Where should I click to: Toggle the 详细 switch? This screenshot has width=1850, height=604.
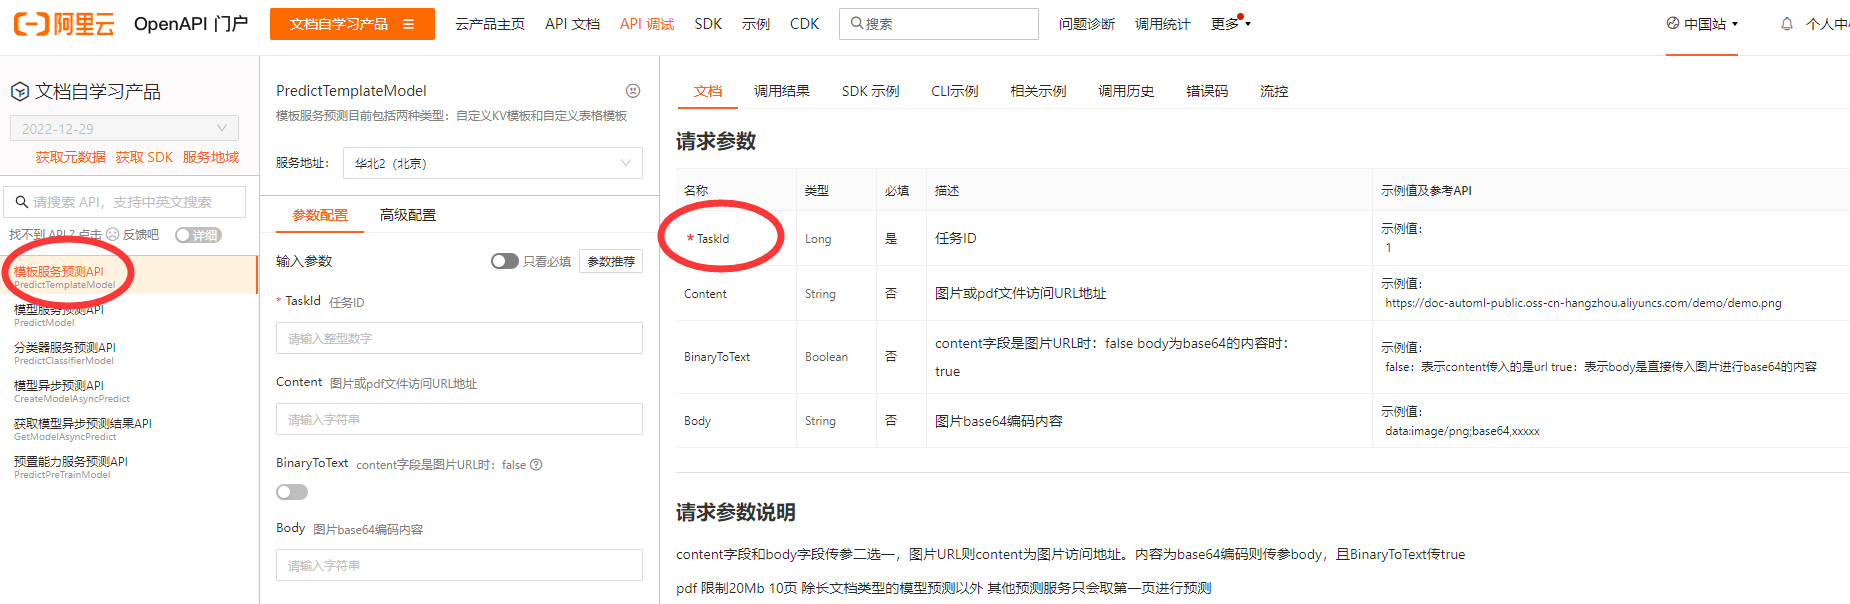[198, 235]
